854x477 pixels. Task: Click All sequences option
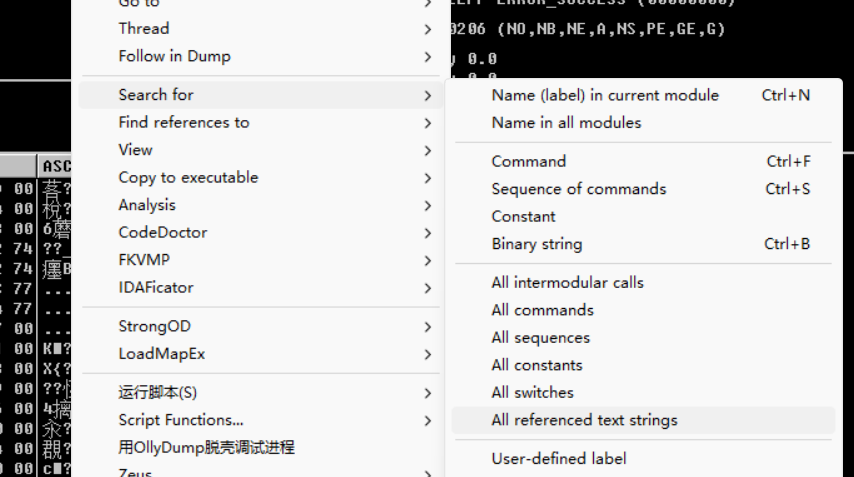pos(540,338)
